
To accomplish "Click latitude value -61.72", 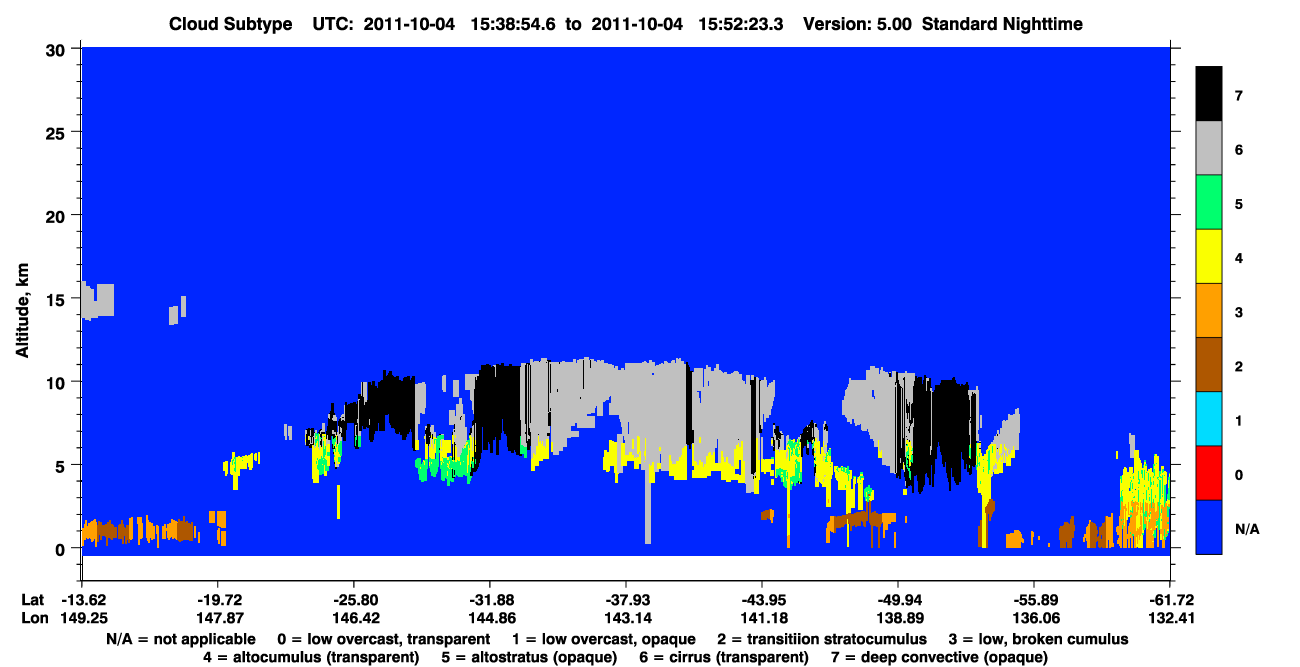I will point(1170,600).
